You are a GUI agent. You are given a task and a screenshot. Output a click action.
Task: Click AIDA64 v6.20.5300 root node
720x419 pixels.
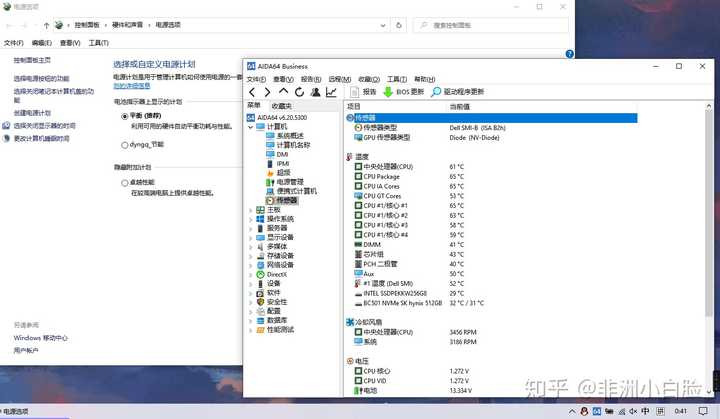pos(277,118)
